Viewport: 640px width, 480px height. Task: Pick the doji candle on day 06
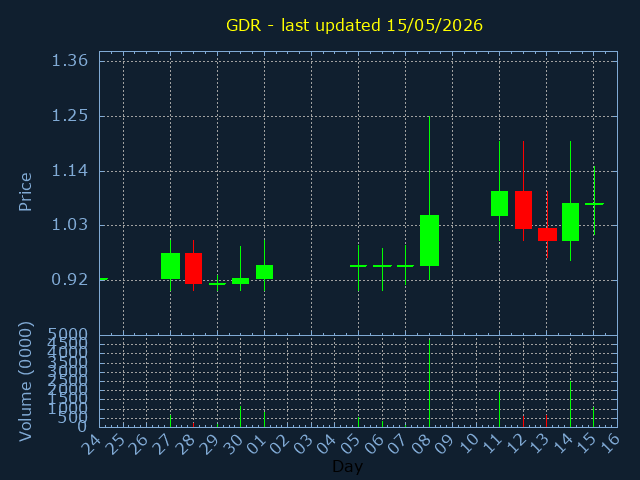(382, 266)
